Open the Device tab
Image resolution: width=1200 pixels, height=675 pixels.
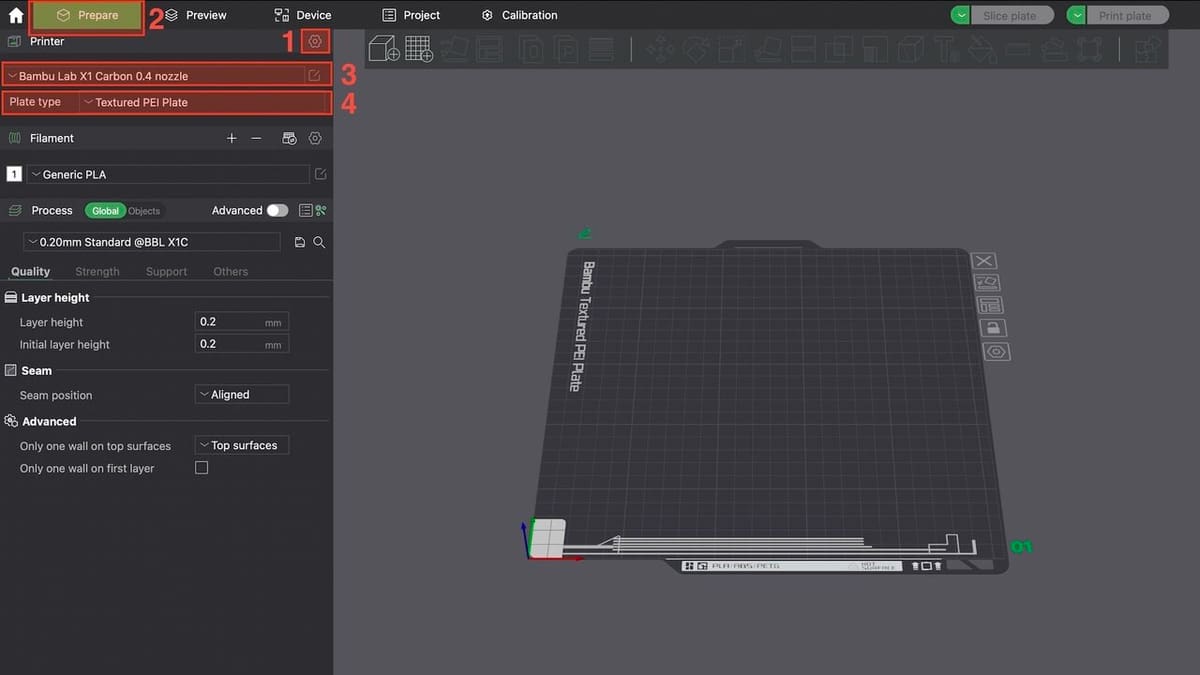[x=303, y=15]
